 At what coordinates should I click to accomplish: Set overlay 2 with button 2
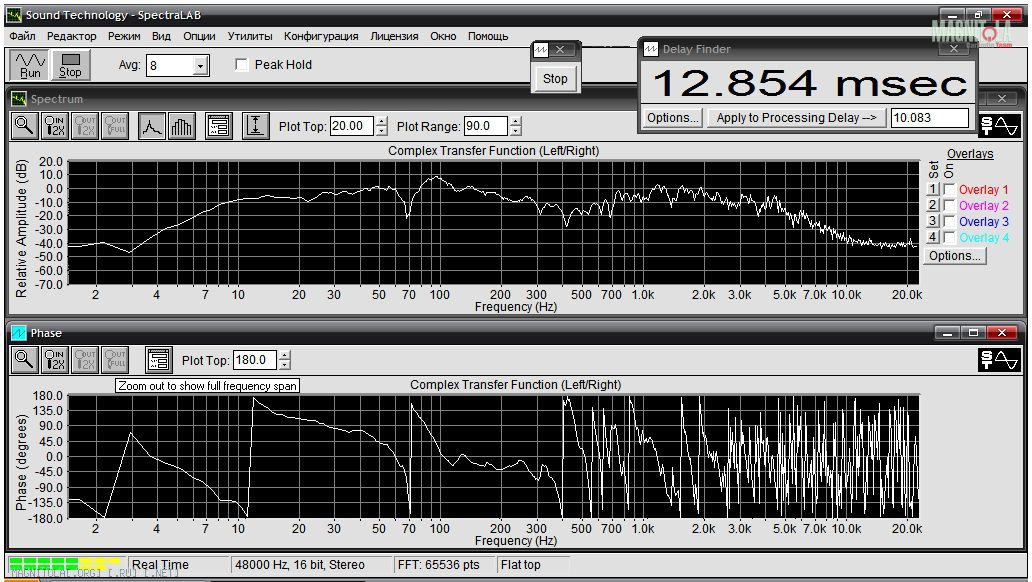click(x=932, y=205)
